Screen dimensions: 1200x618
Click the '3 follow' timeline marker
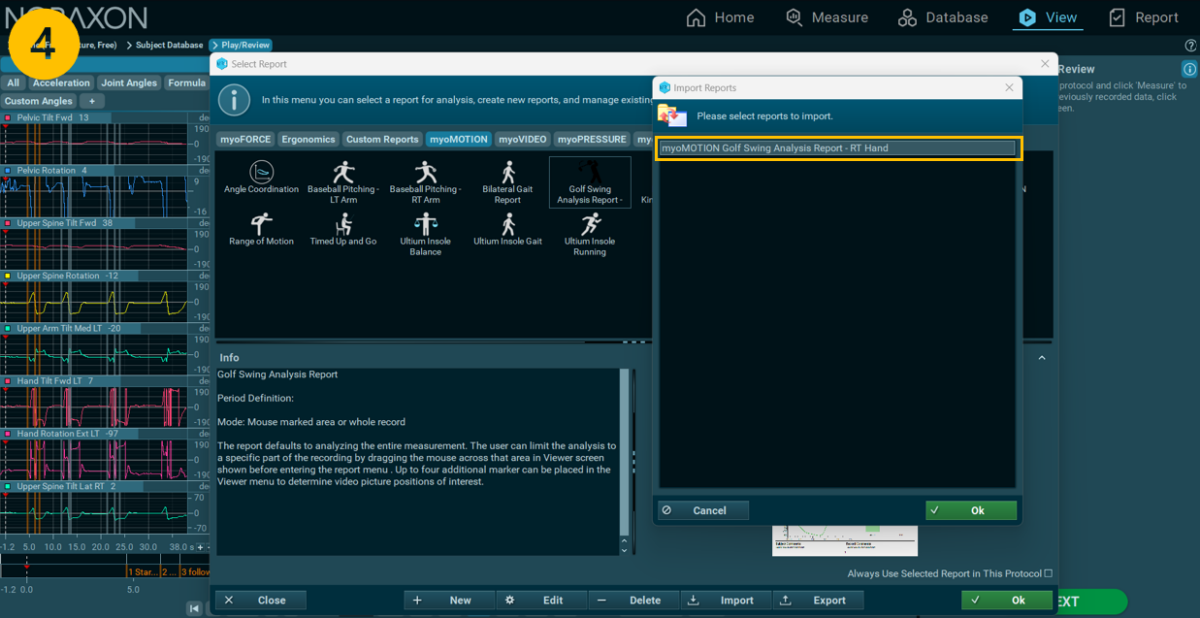(194, 573)
